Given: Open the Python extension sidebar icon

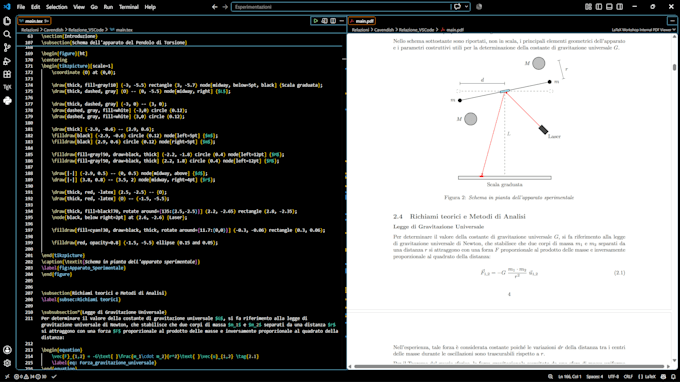Looking at the screenshot, I should (x=7, y=101).
